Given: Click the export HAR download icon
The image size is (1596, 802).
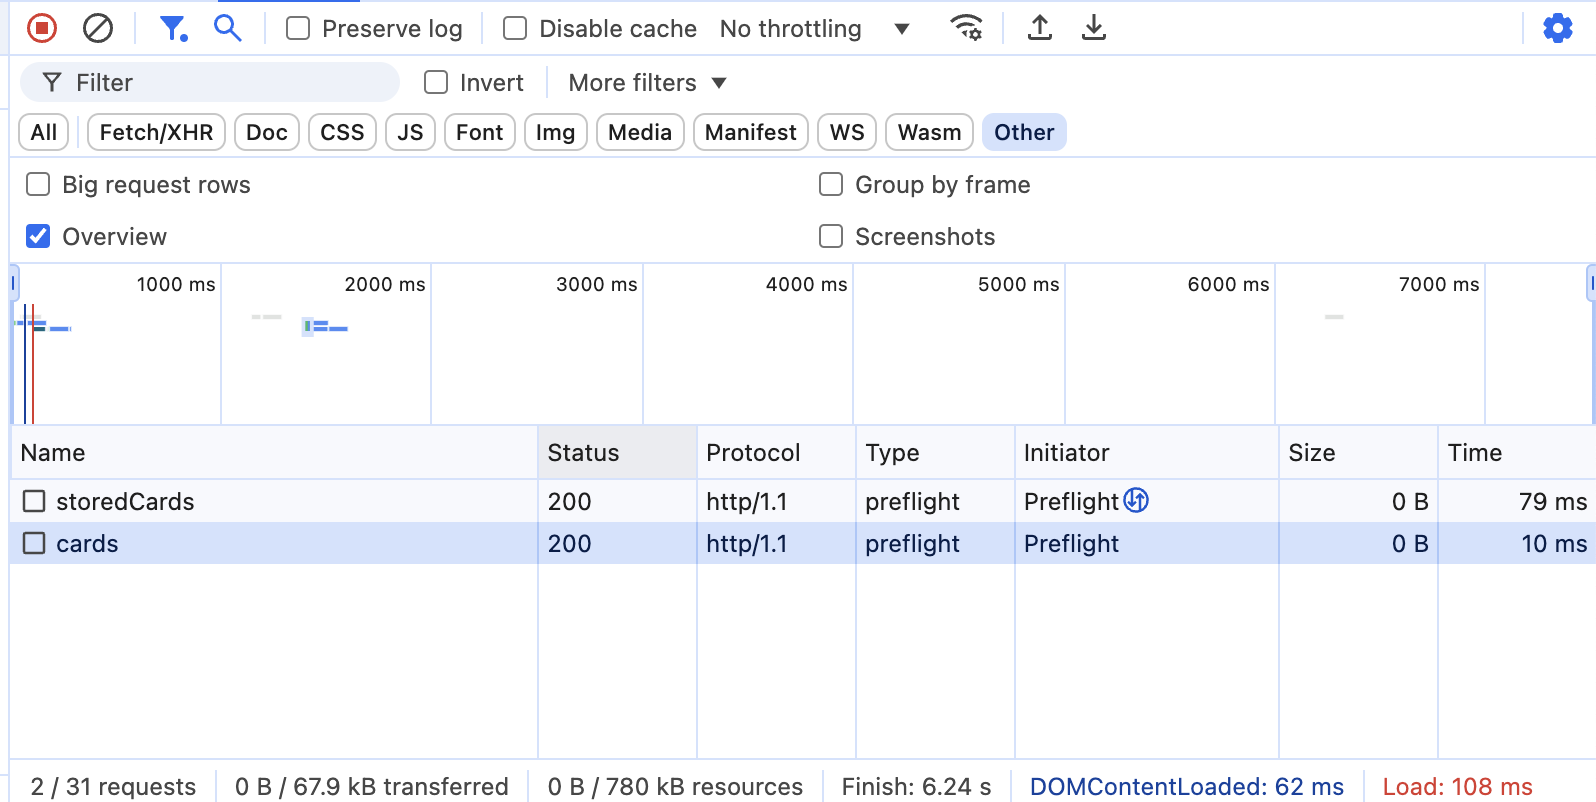Looking at the screenshot, I should (x=1094, y=28).
